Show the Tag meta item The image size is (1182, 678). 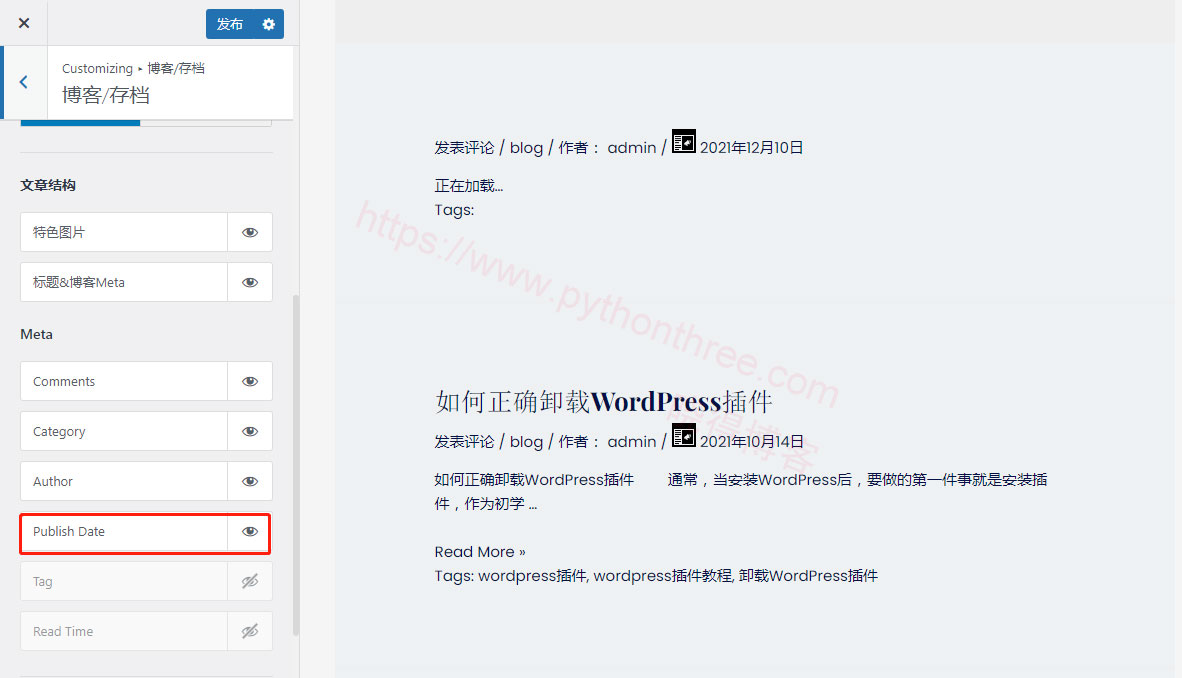coord(250,581)
